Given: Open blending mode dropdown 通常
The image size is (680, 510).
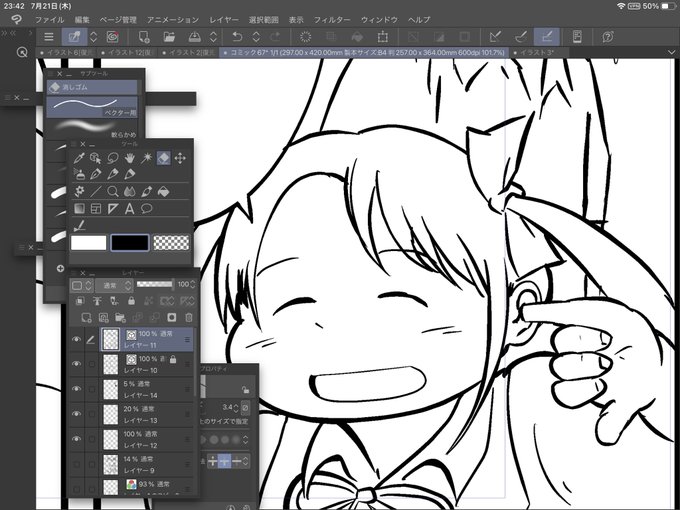Looking at the screenshot, I should point(113,285).
